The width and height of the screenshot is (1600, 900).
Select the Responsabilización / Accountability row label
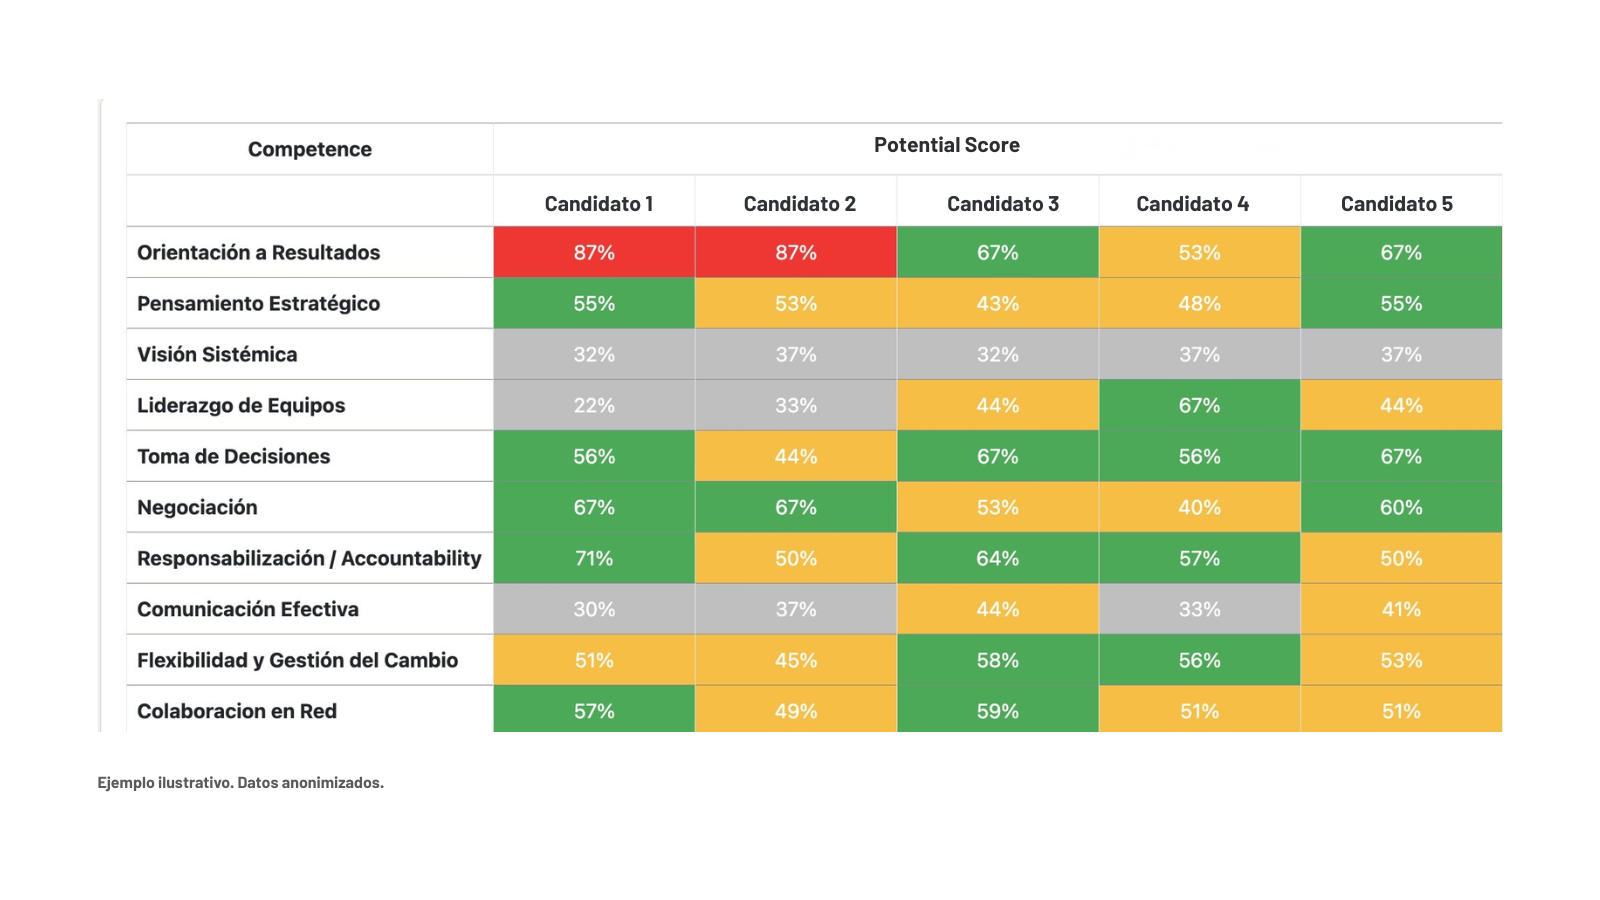(x=309, y=559)
